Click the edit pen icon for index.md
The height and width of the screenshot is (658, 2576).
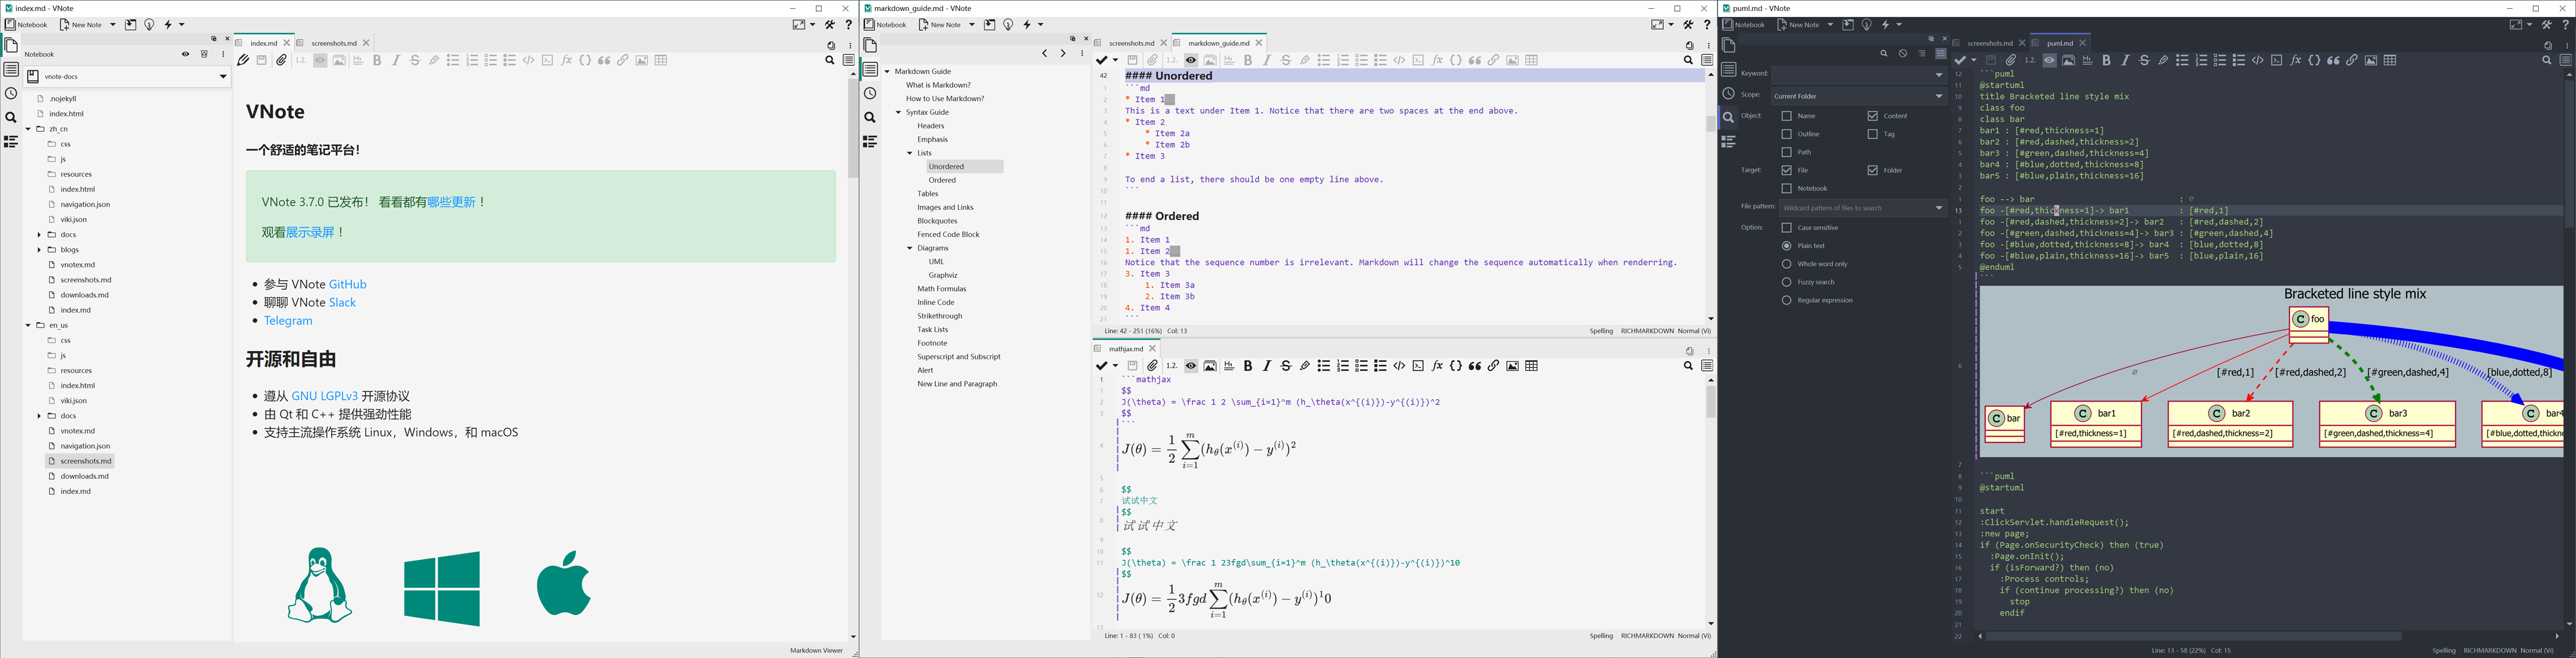243,60
